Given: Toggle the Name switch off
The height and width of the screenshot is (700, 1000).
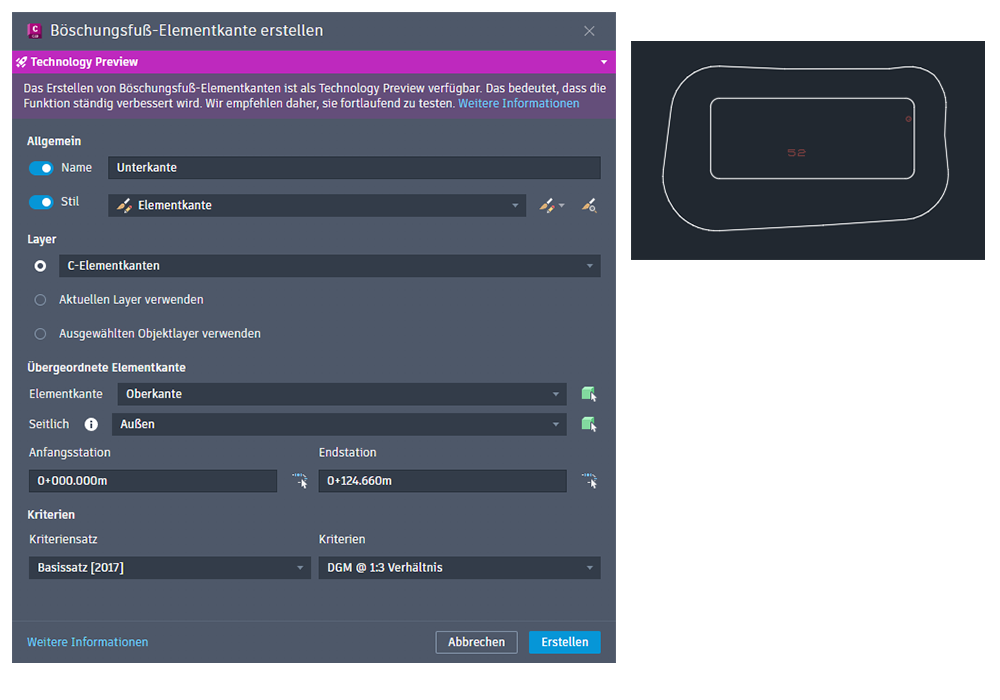Looking at the screenshot, I should 41,168.
